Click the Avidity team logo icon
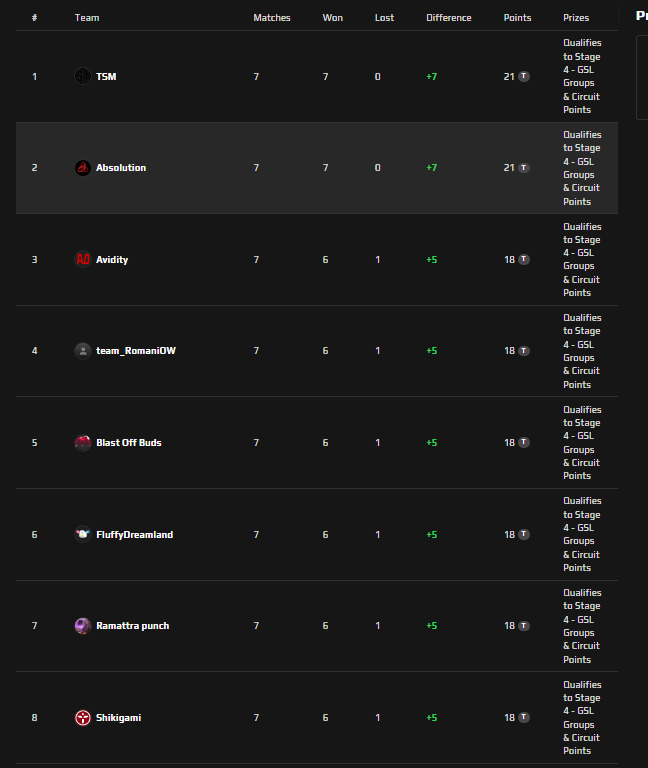Screen dimensions: 648x768 tap(83, 259)
